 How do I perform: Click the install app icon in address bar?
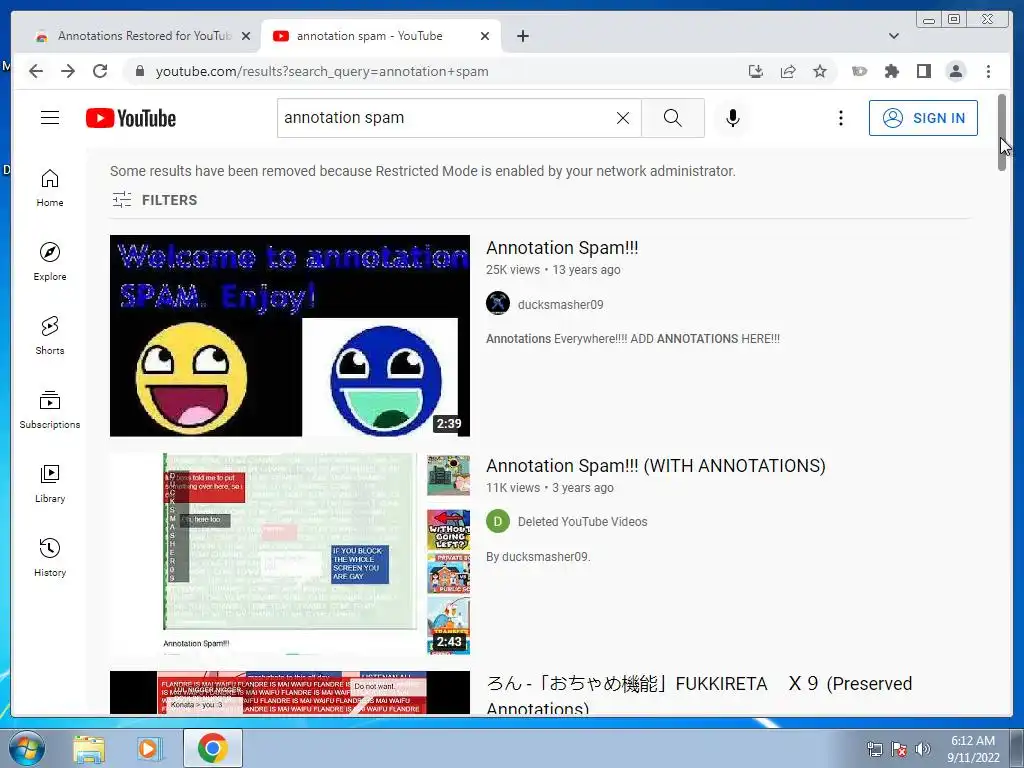tap(756, 71)
